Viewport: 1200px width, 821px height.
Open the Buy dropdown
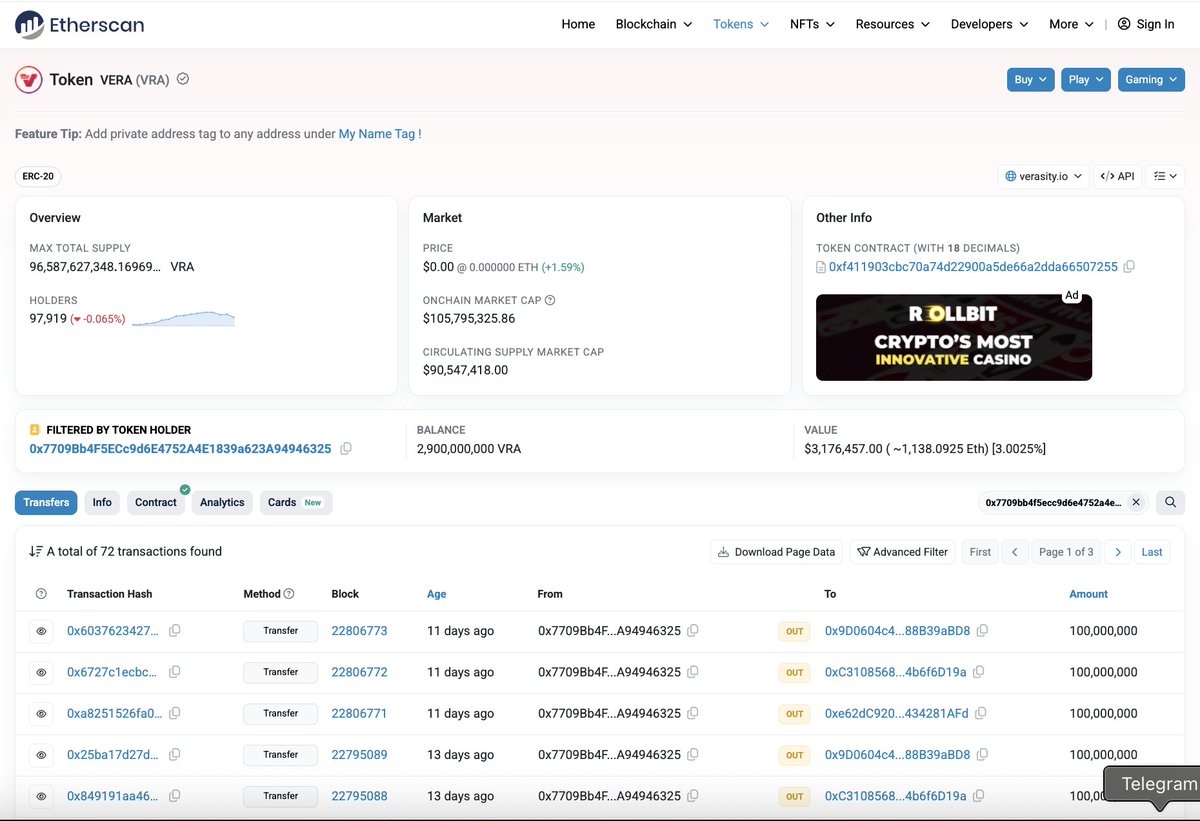coord(1031,80)
